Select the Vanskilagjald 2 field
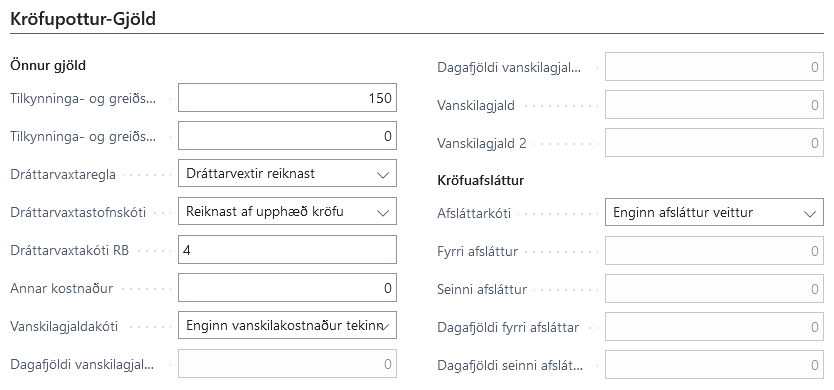The width and height of the screenshot is (834, 390). point(714,143)
